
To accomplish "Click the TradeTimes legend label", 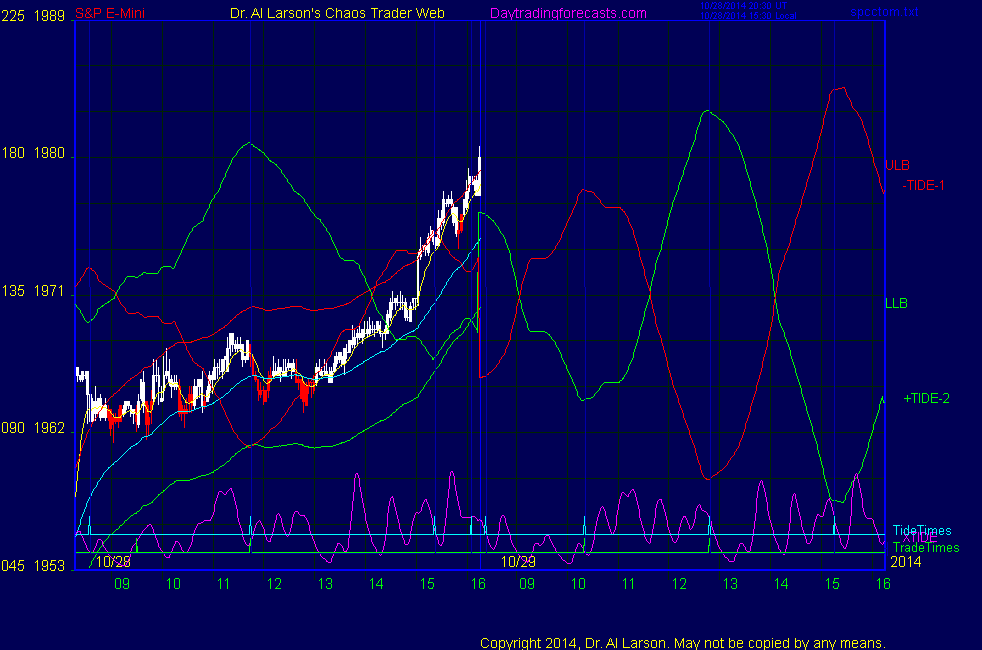I will click(925, 547).
